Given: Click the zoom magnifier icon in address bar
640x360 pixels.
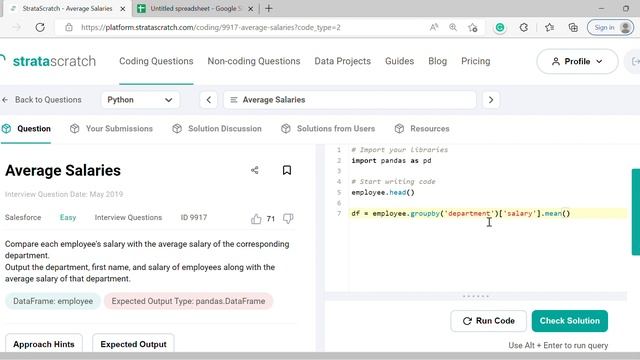Looking at the screenshot, I should 453,27.
